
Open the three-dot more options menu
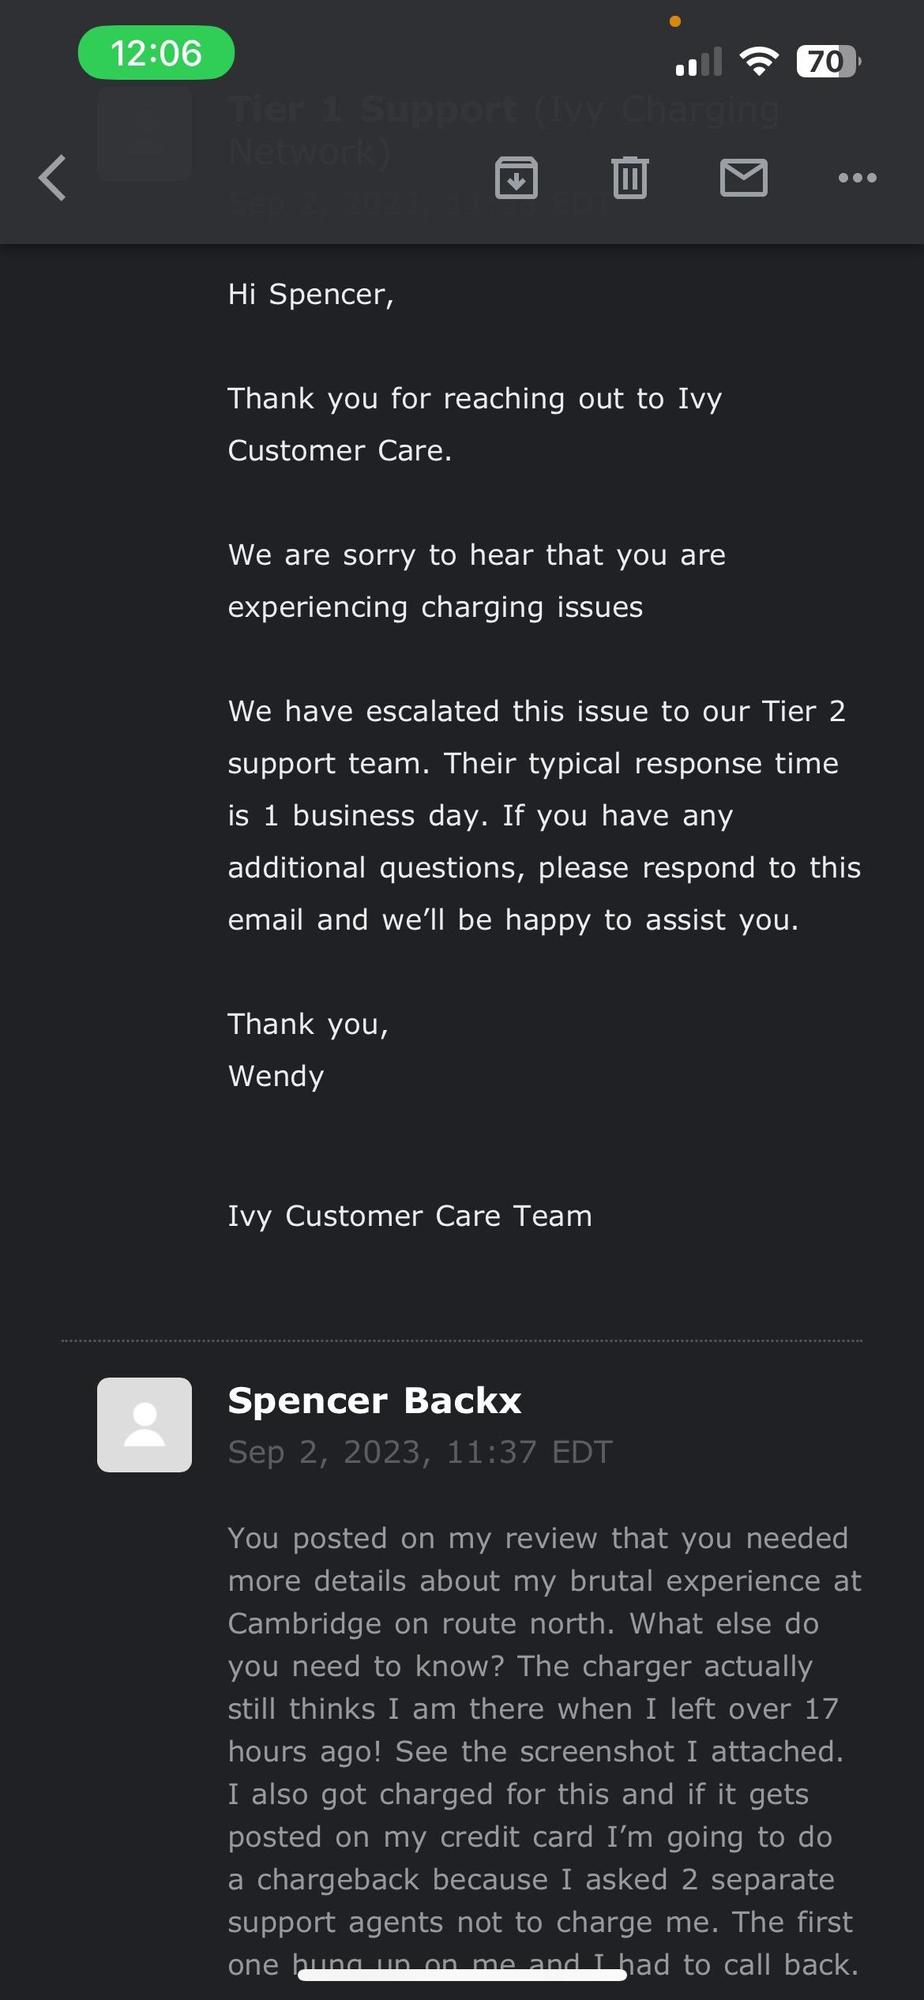(x=857, y=178)
